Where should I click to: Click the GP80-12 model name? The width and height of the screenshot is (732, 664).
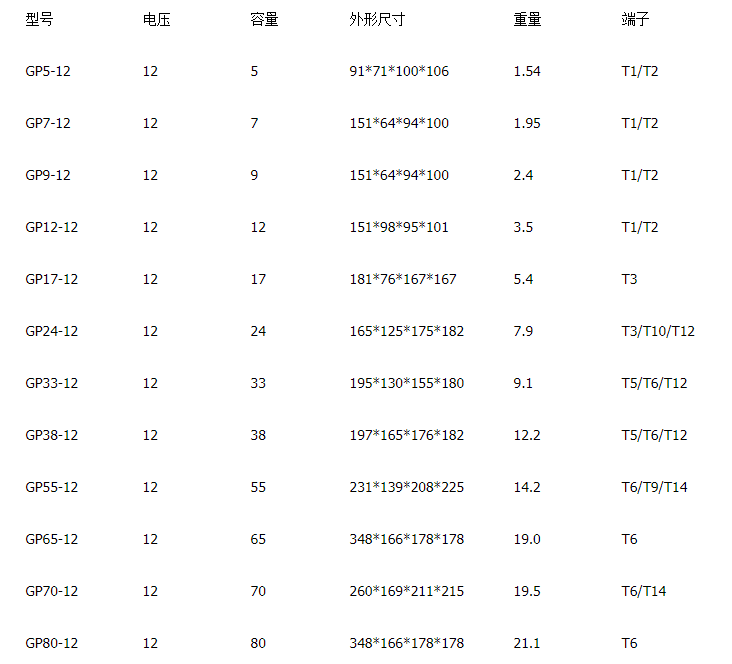(51, 643)
